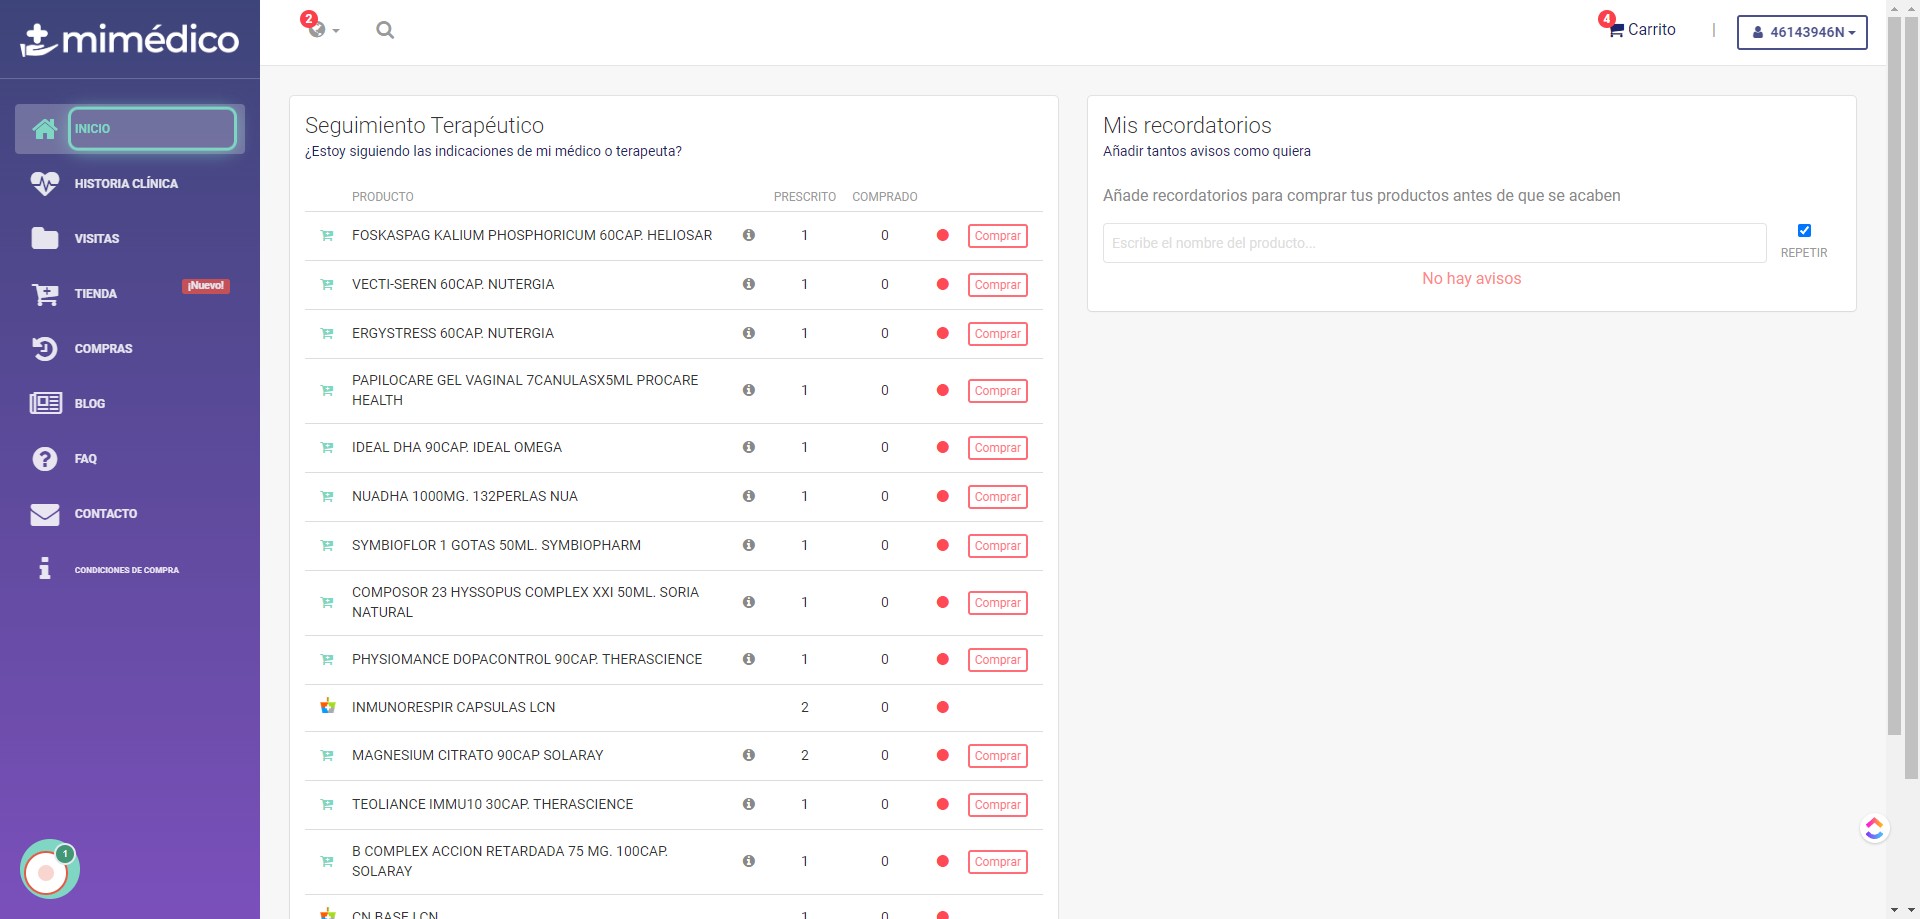The image size is (1920, 919).
Task: Click Comprar for ERGYSTRESS 60CAP
Action: coord(997,334)
